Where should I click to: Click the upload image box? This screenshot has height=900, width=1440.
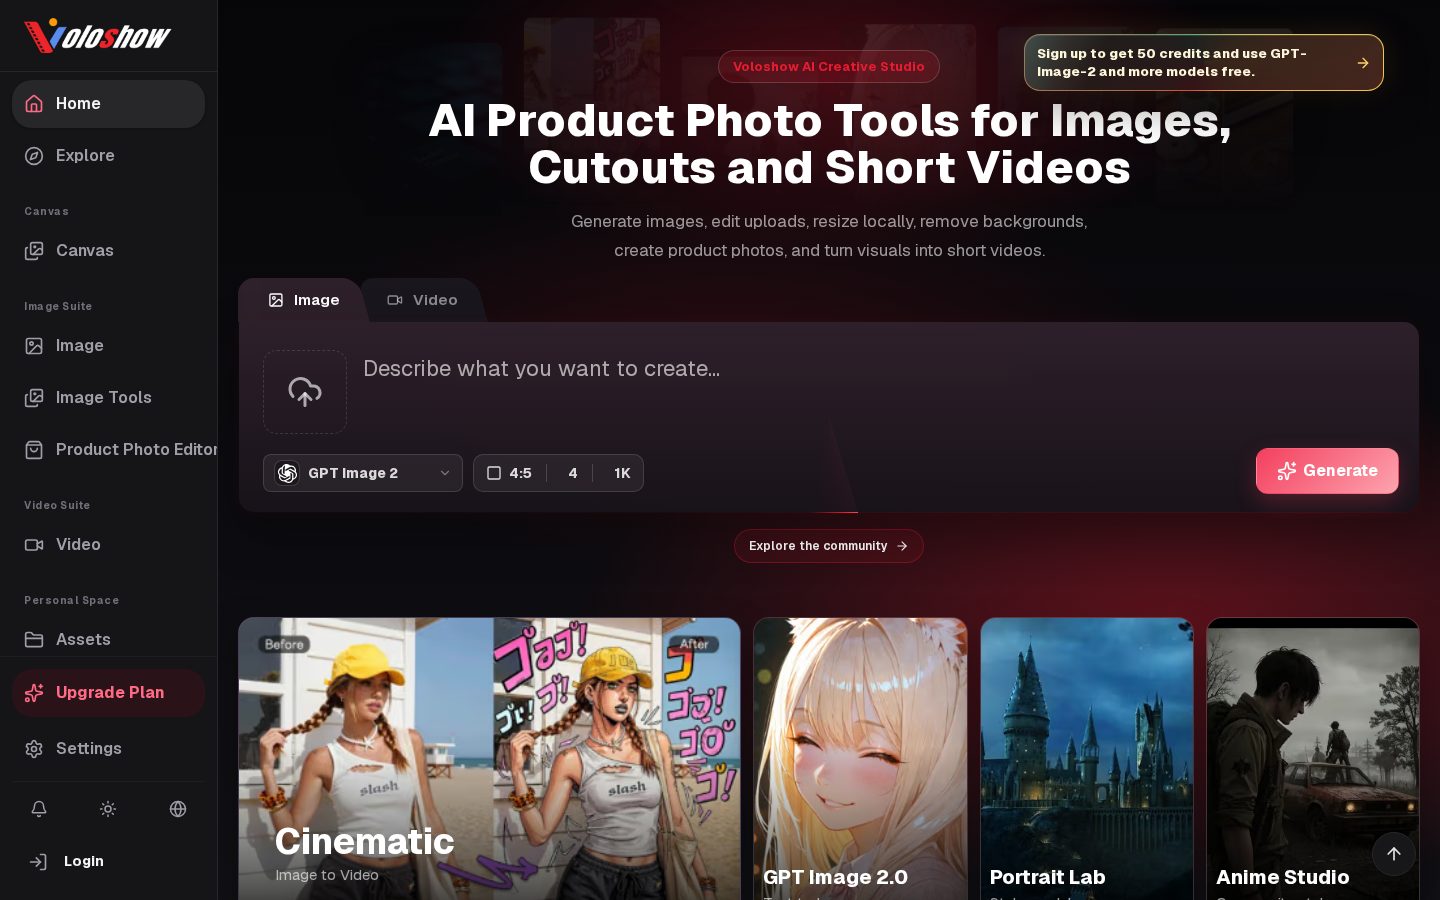(305, 392)
